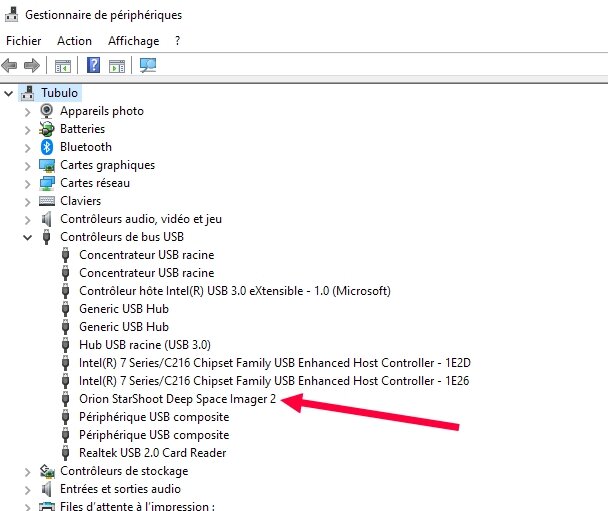The image size is (608, 511).
Task: Show or hide action pane icon
Action: 117,66
